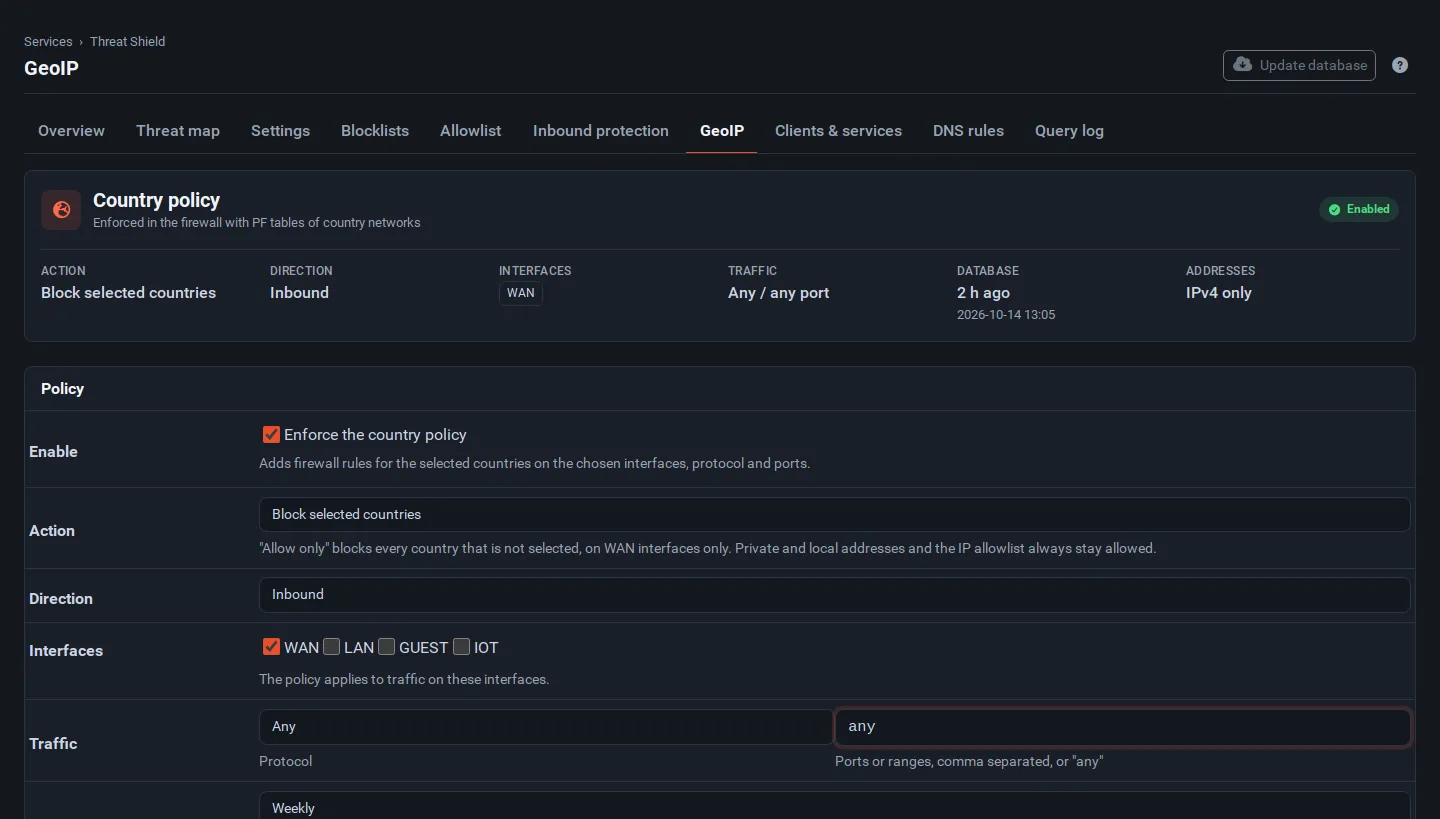Image resolution: width=1440 pixels, height=819 pixels.
Task: Click the green Enabled status badge
Action: tap(1359, 209)
